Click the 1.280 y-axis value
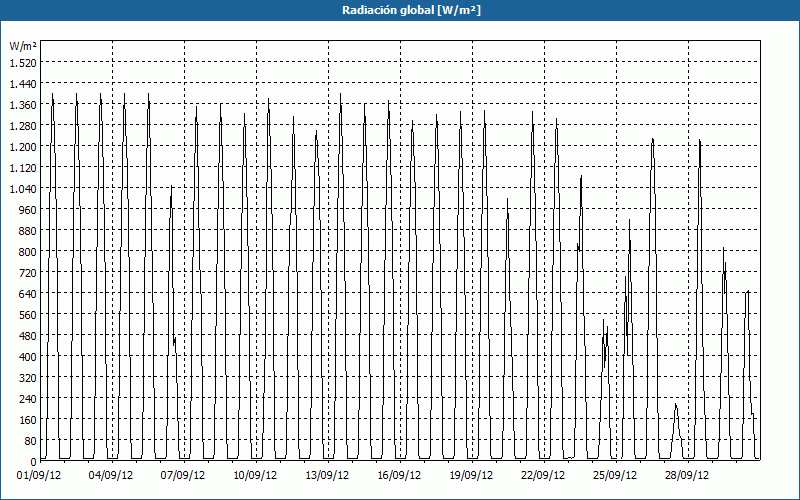The width and height of the screenshot is (800, 500). click(x=23, y=126)
